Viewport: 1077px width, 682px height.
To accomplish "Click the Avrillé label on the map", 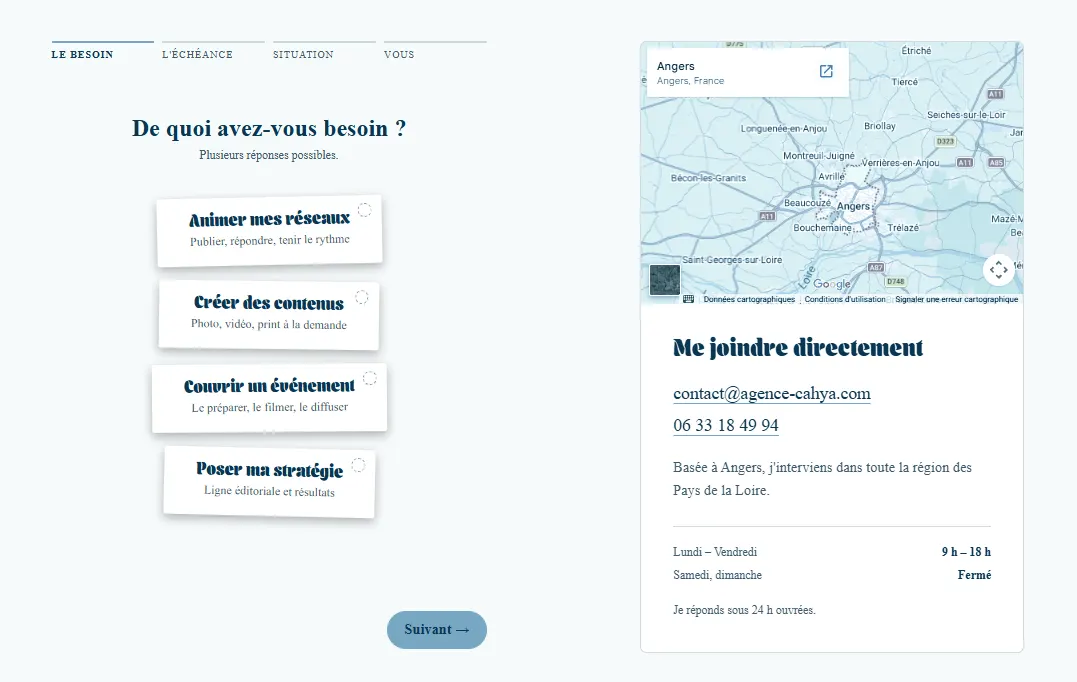I will (832, 177).
